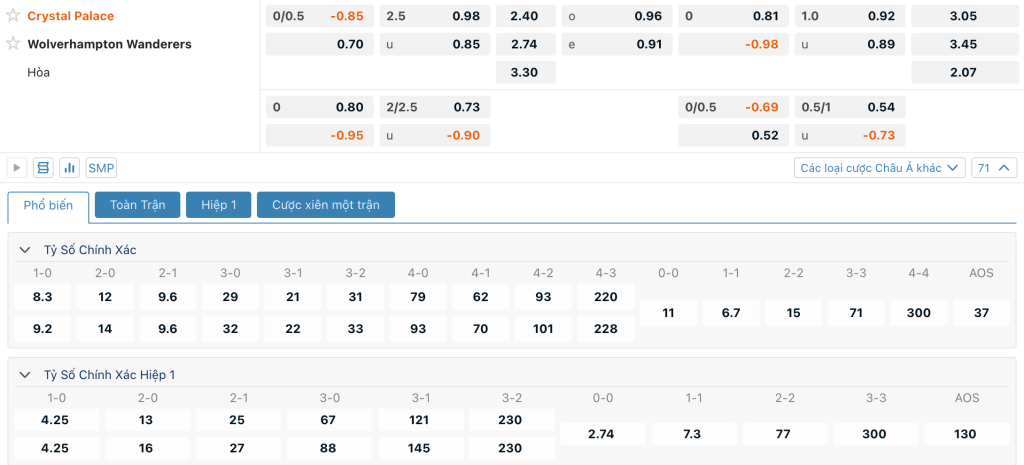Open the Các loại cược Châu Á khác dropdown

[880, 168]
